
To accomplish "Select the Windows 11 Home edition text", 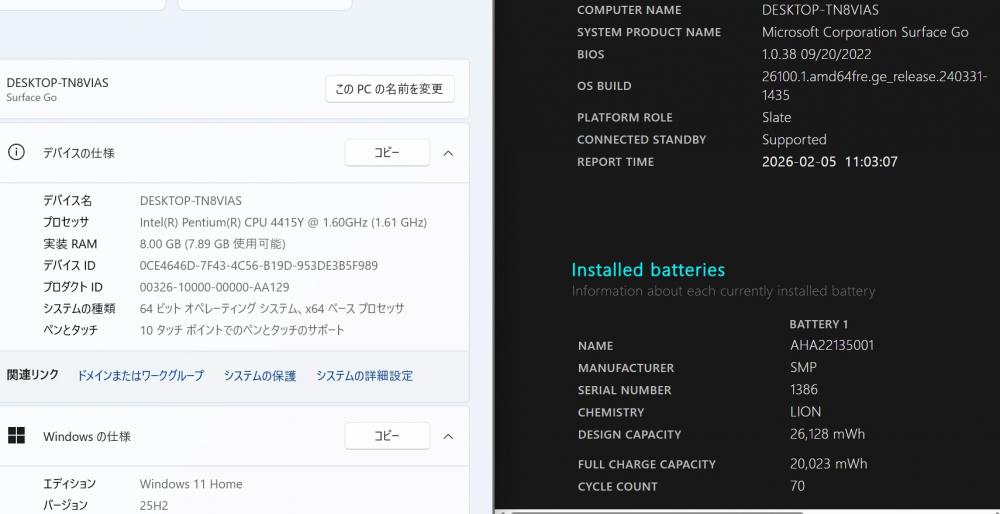I will point(191,484).
